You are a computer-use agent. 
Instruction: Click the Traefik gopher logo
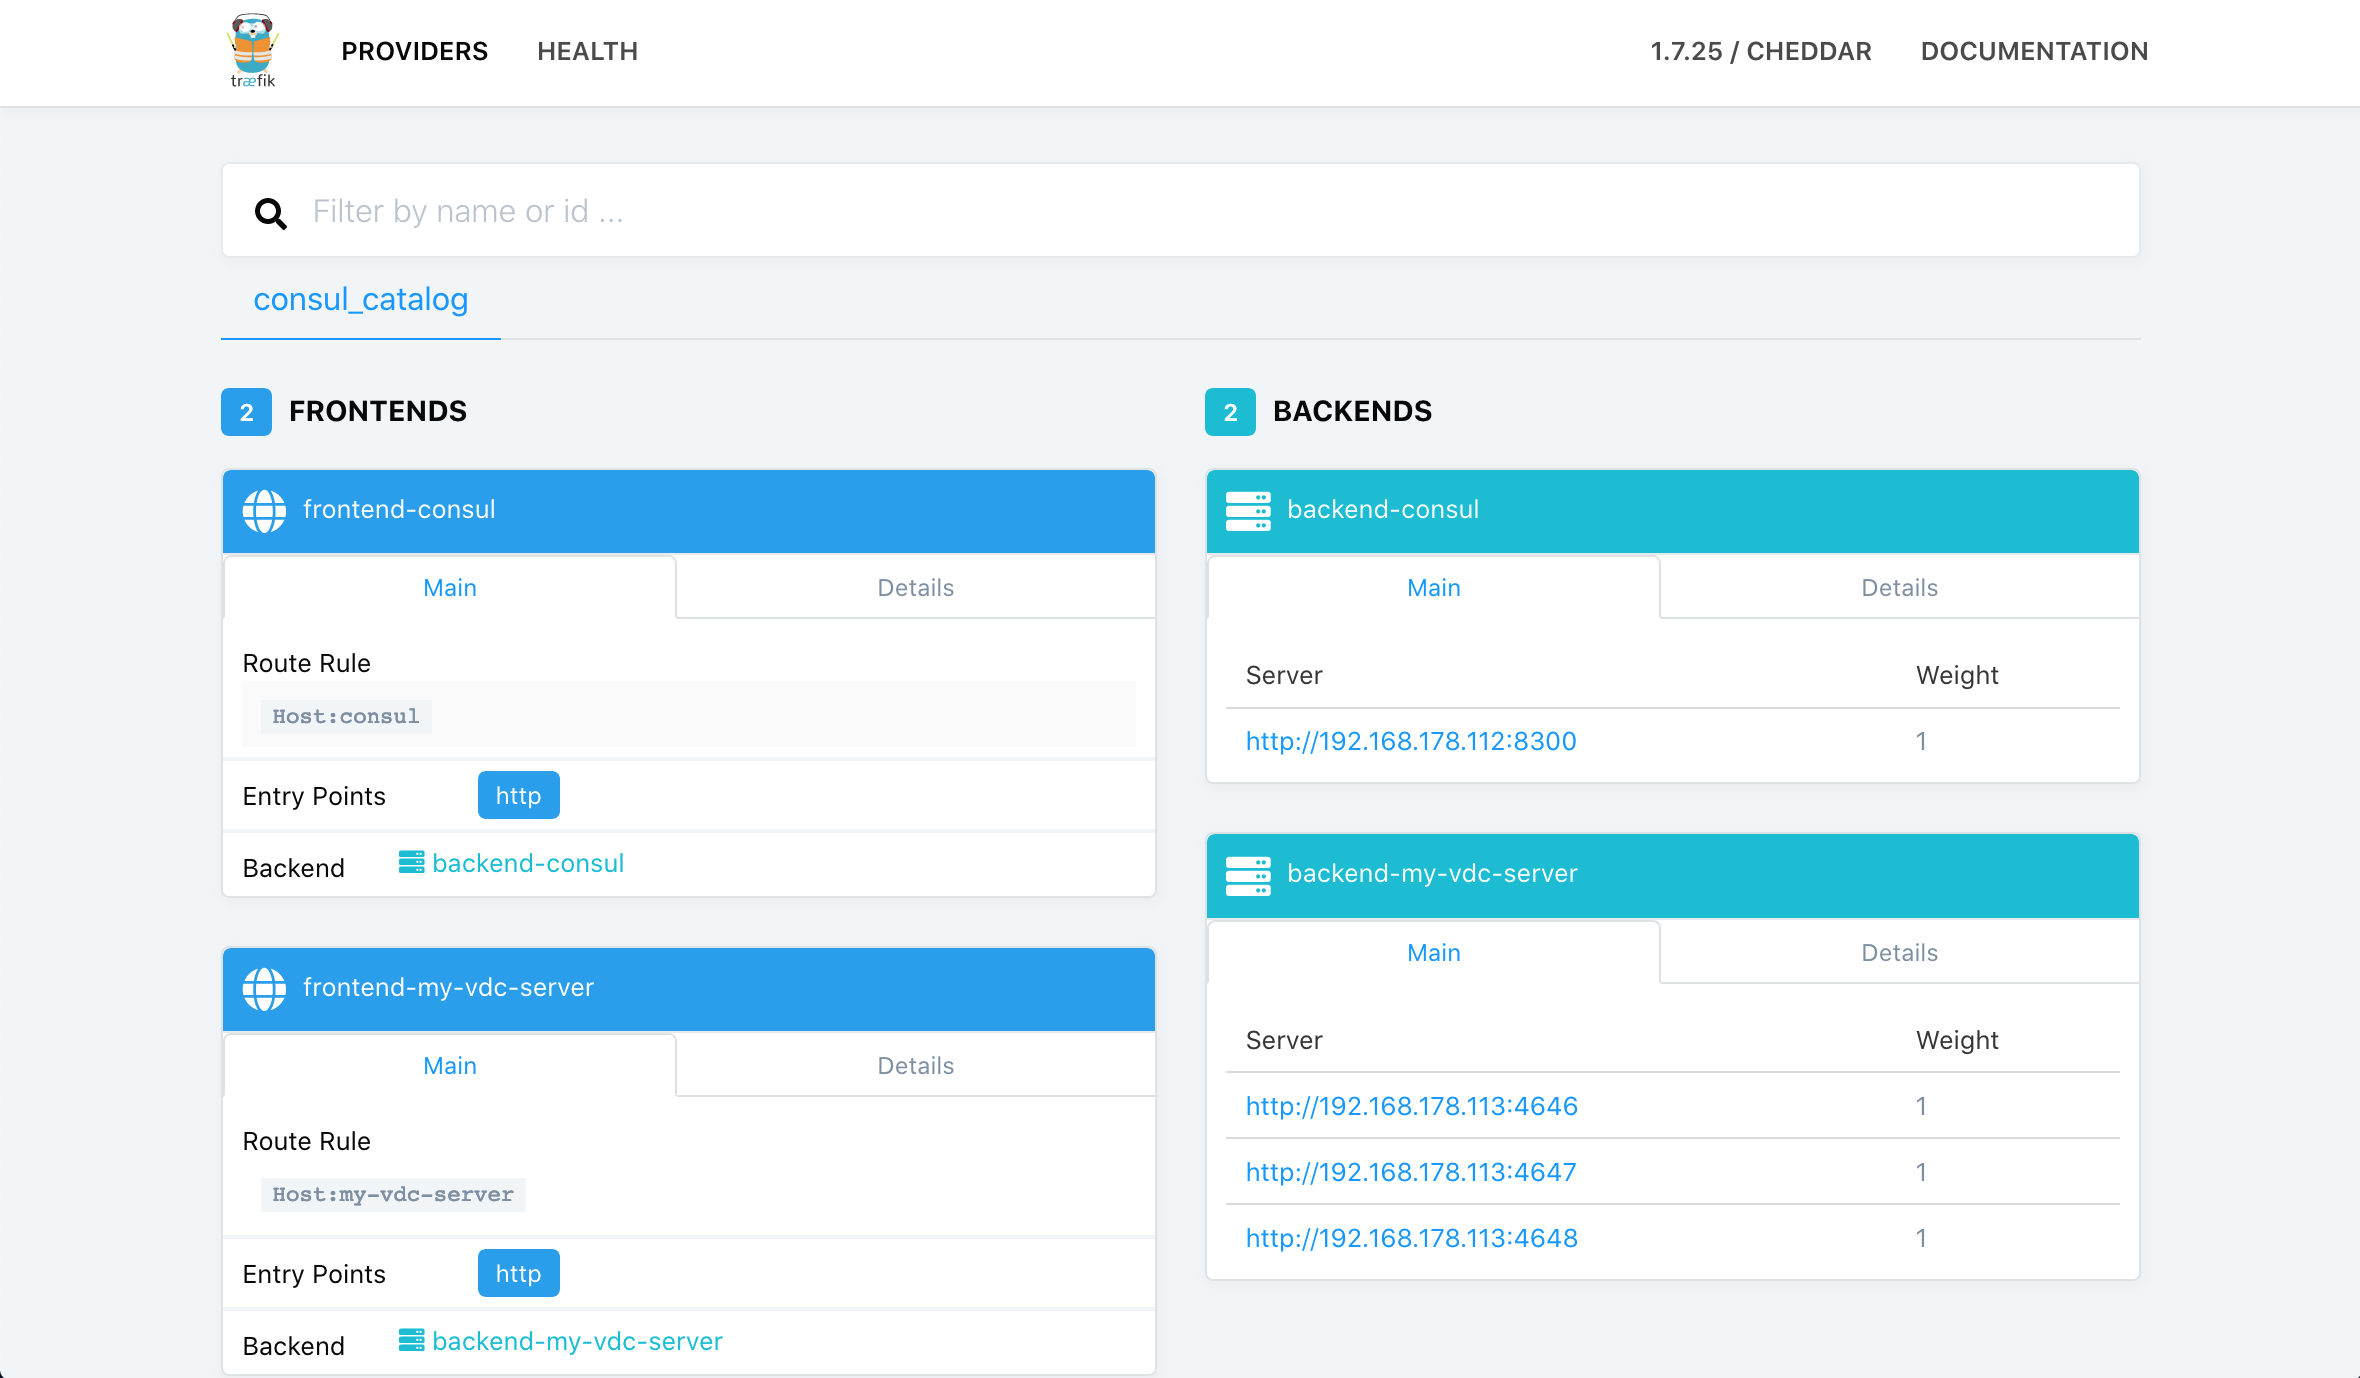tap(252, 51)
